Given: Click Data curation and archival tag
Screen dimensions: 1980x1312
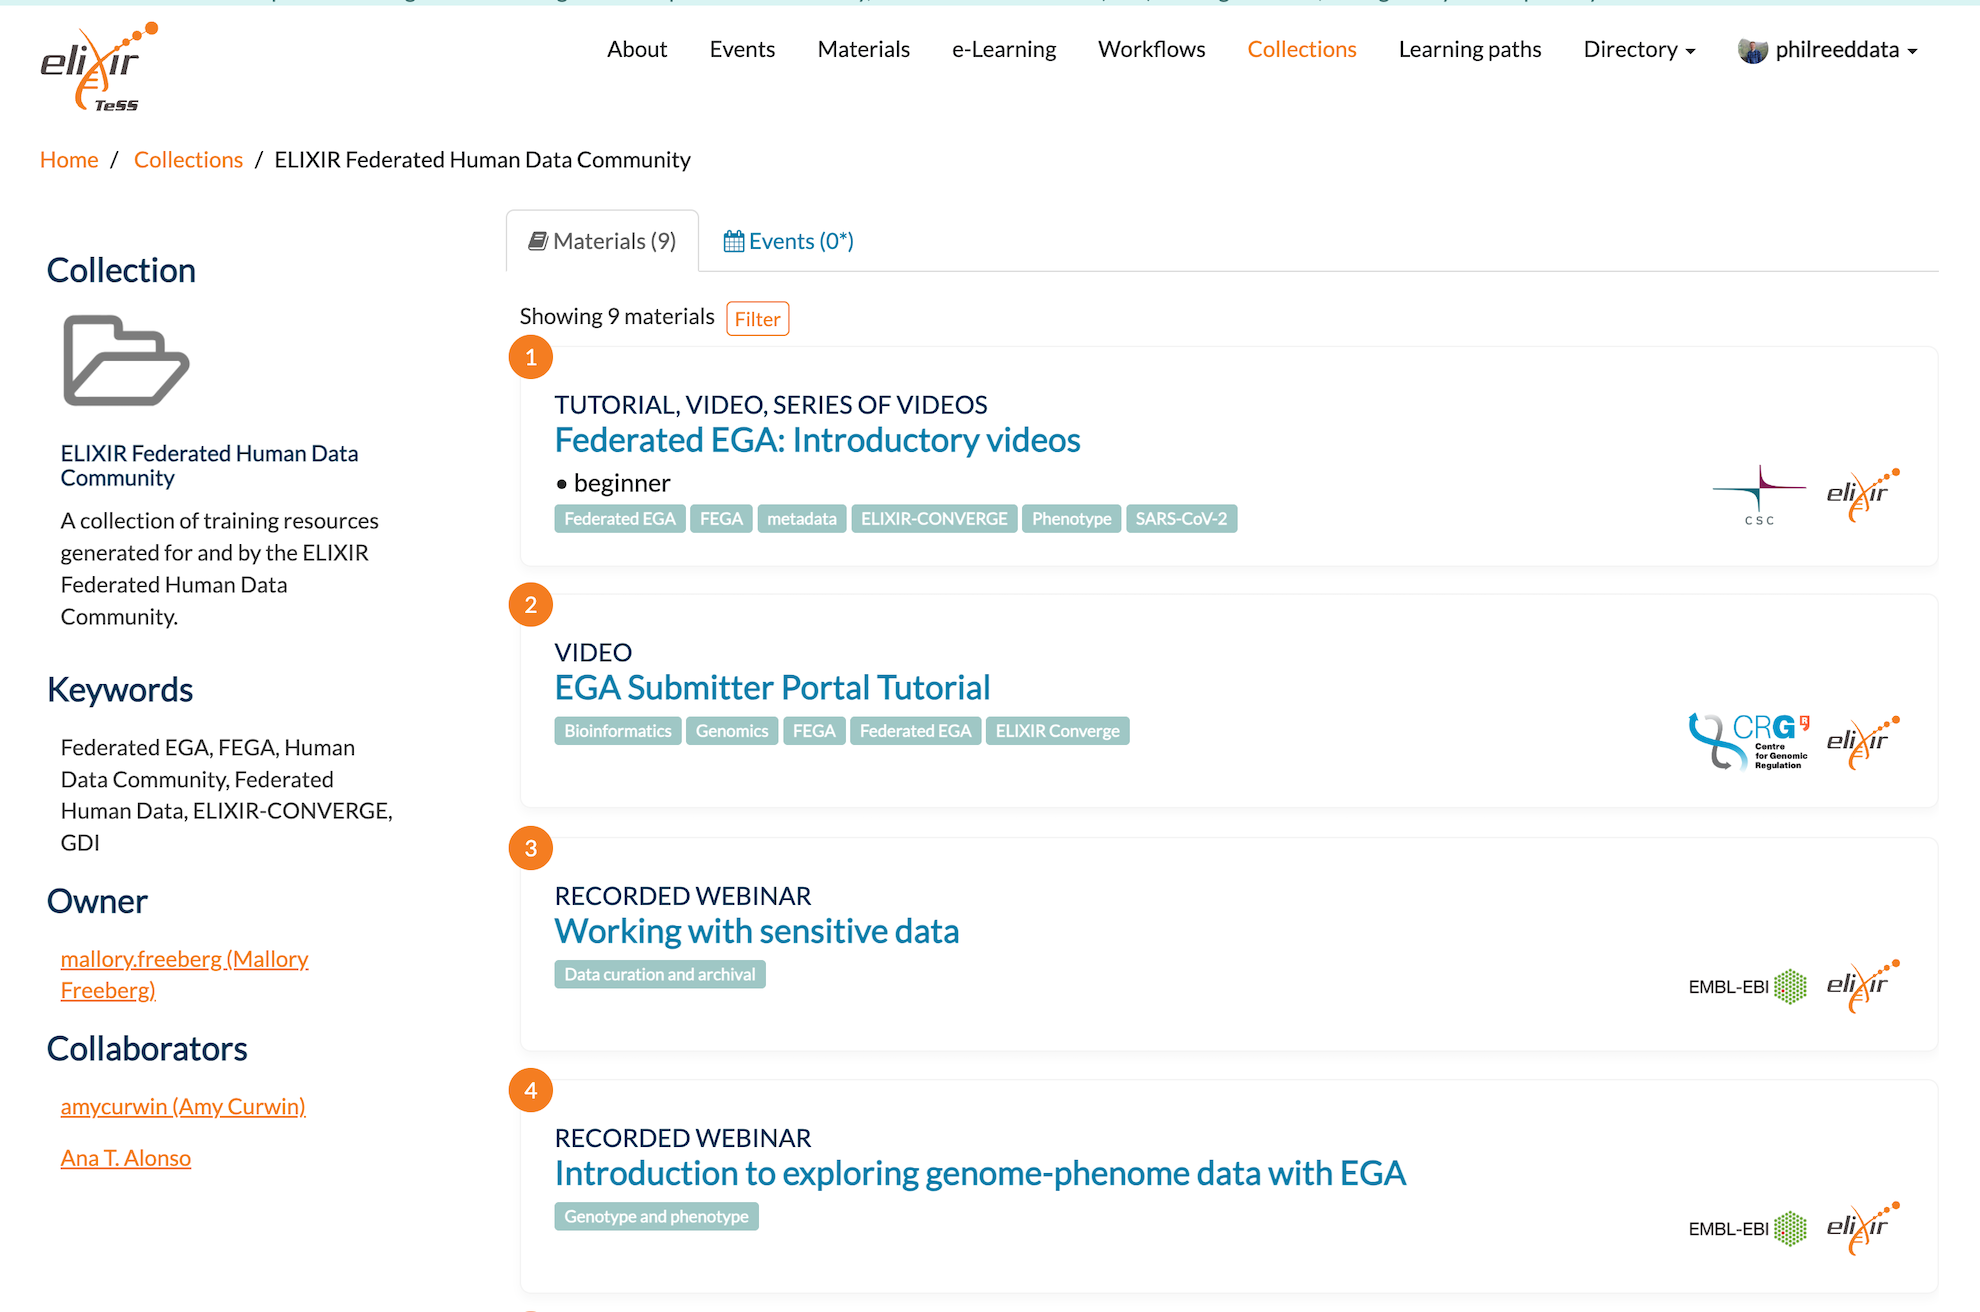Looking at the screenshot, I should (x=659, y=974).
